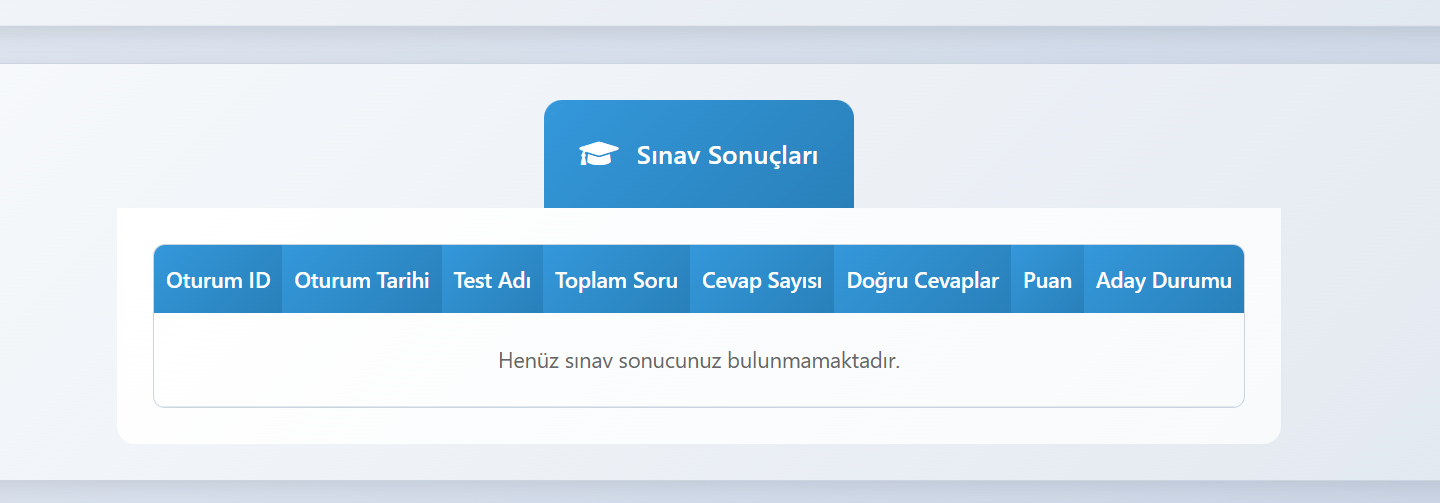Click the 'Henüz sınav sonucunuz bulunmamaktadır' message
This screenshot has height=503, width=1440.
point(699,360)
